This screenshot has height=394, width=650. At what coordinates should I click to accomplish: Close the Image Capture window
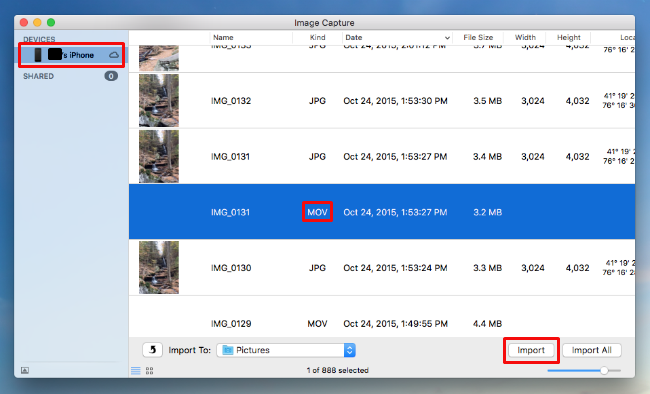24,22
